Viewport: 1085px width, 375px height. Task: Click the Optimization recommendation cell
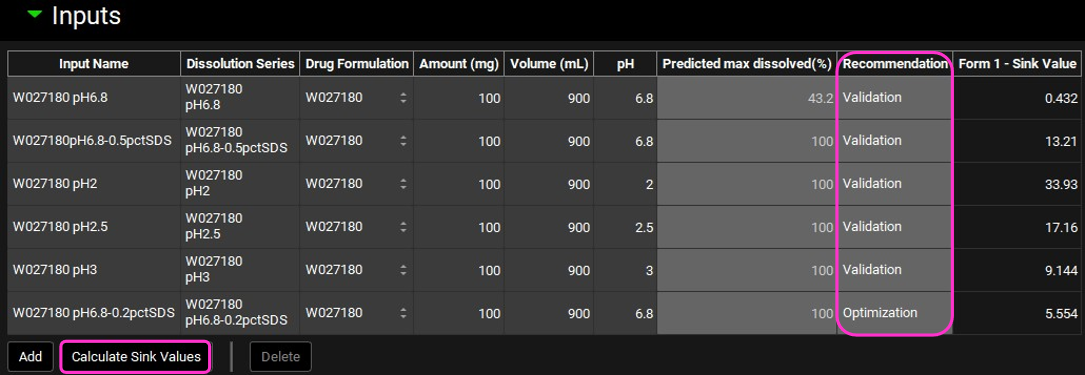(x=895, y=313)
